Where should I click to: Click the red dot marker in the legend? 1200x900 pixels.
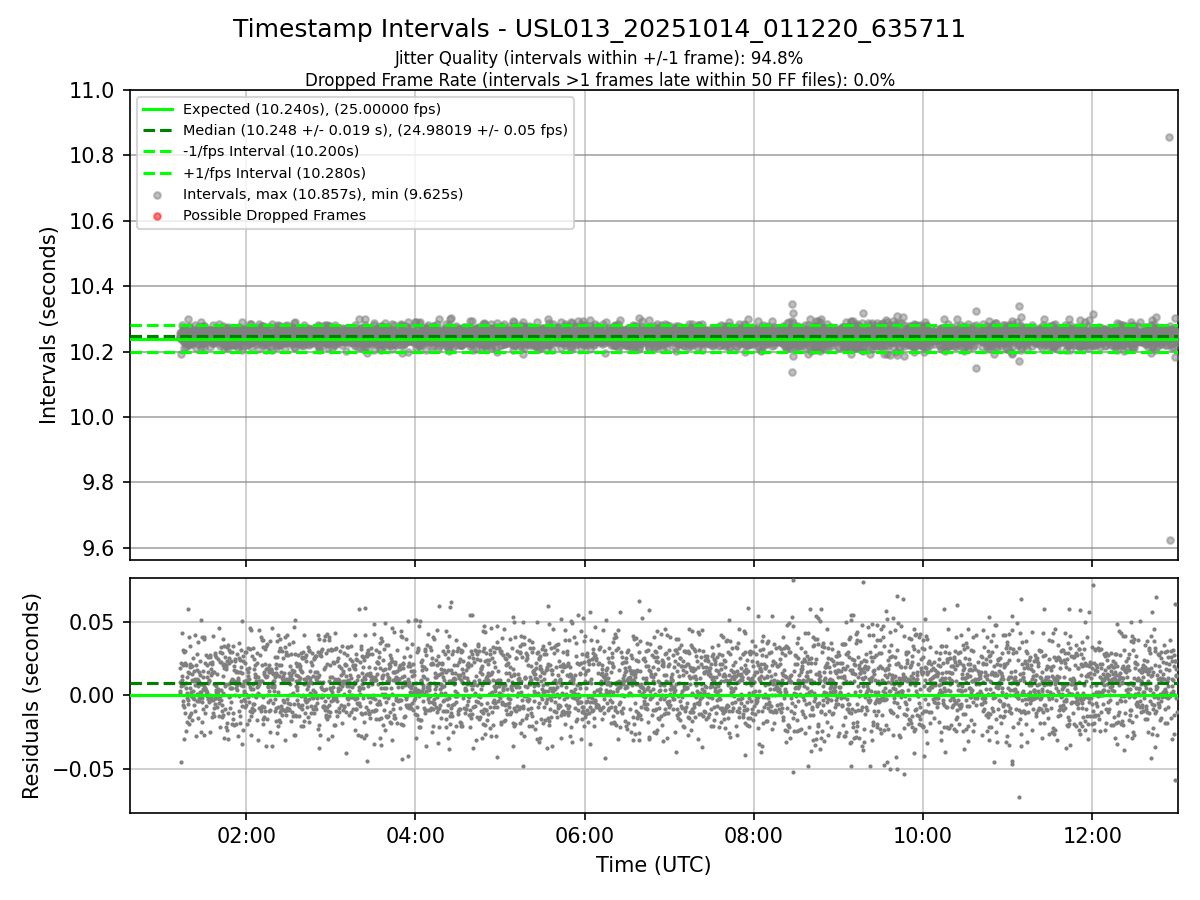click(159, 215)
